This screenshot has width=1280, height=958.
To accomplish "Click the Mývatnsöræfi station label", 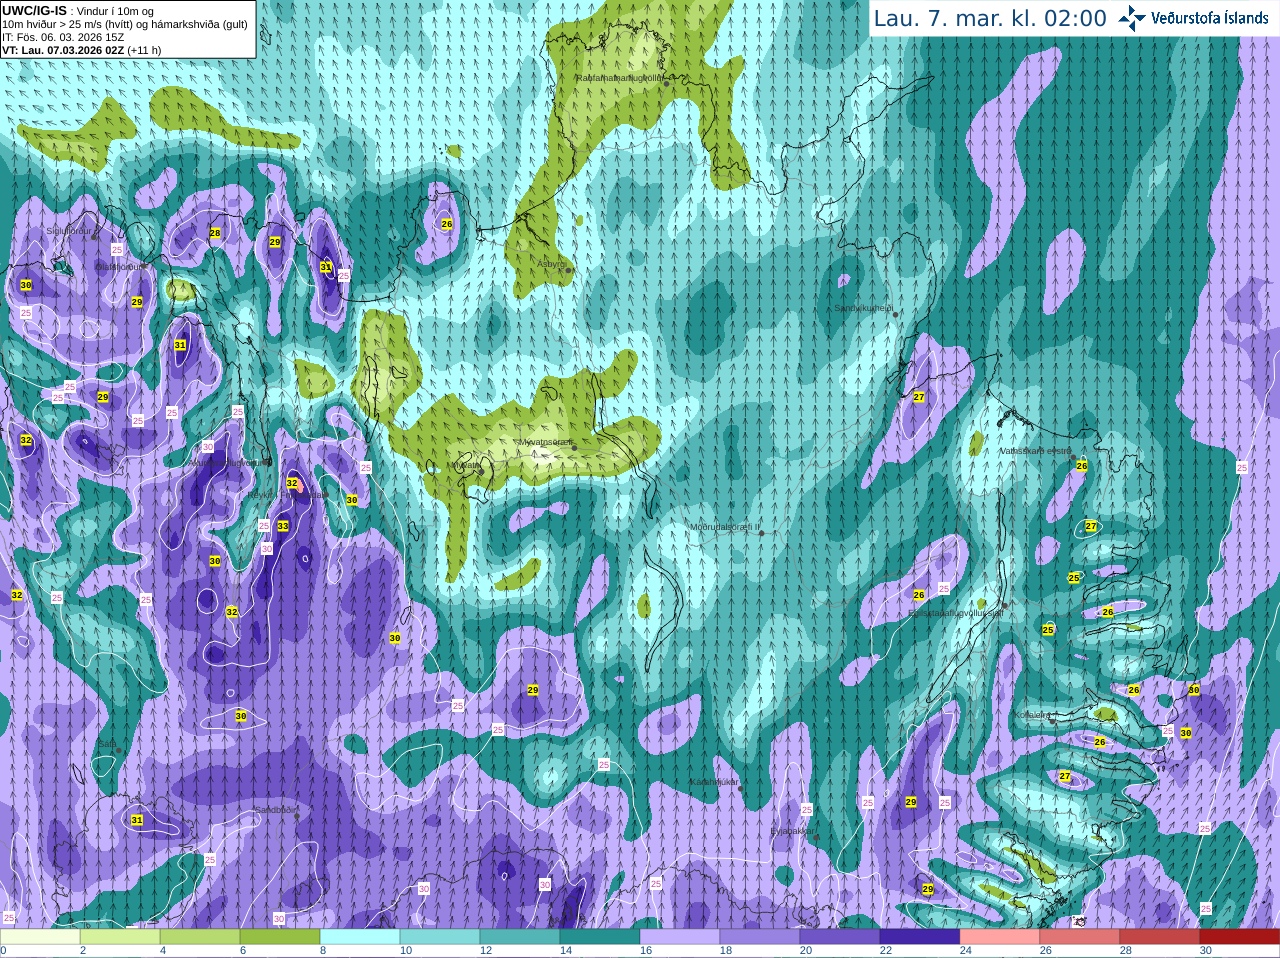I will (x=545, y=442).
